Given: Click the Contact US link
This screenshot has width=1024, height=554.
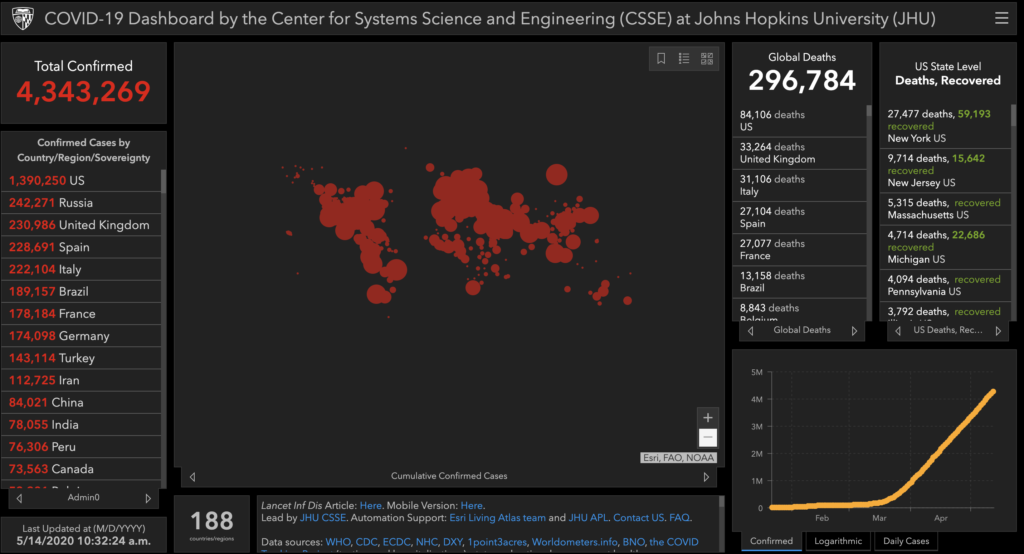Looking at the screenshot, I should [x=638, y=518].
